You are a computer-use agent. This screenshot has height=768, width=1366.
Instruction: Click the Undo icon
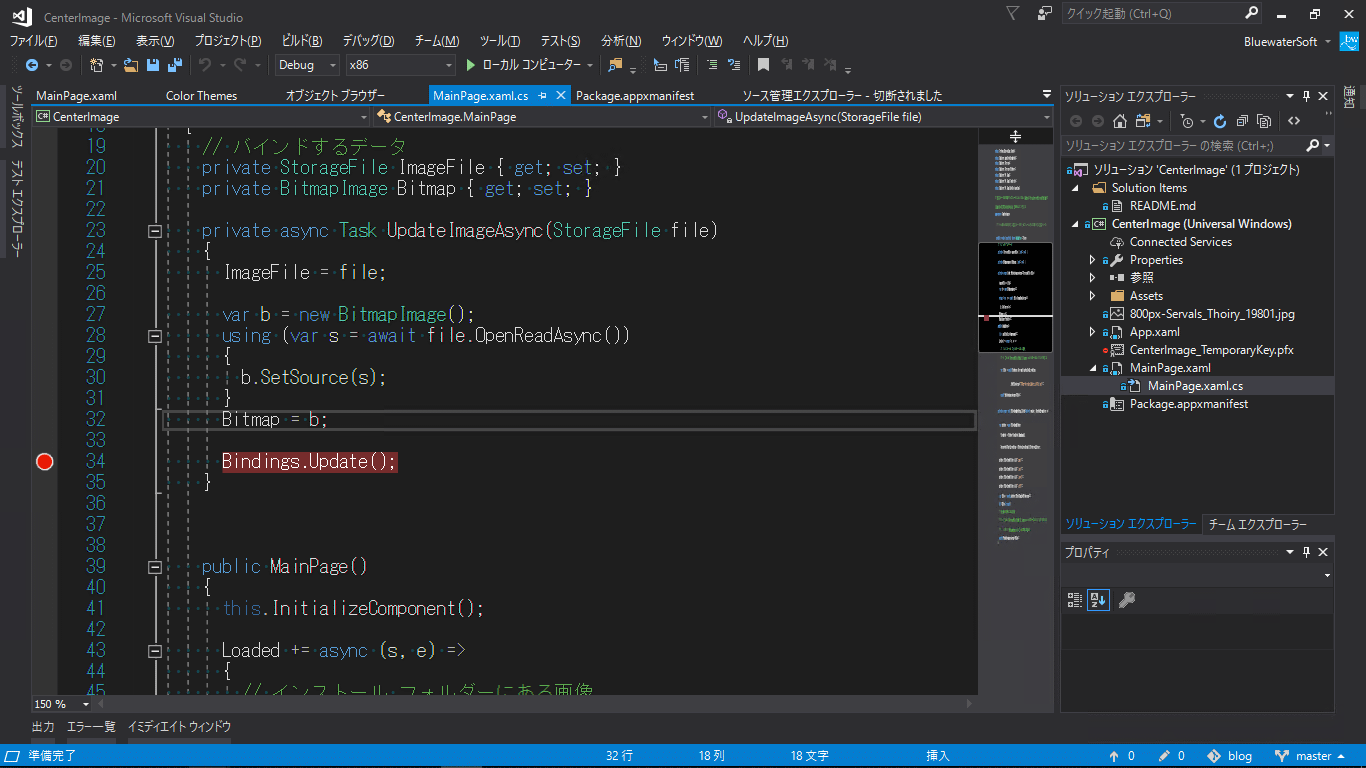click(x=206, y=64)
